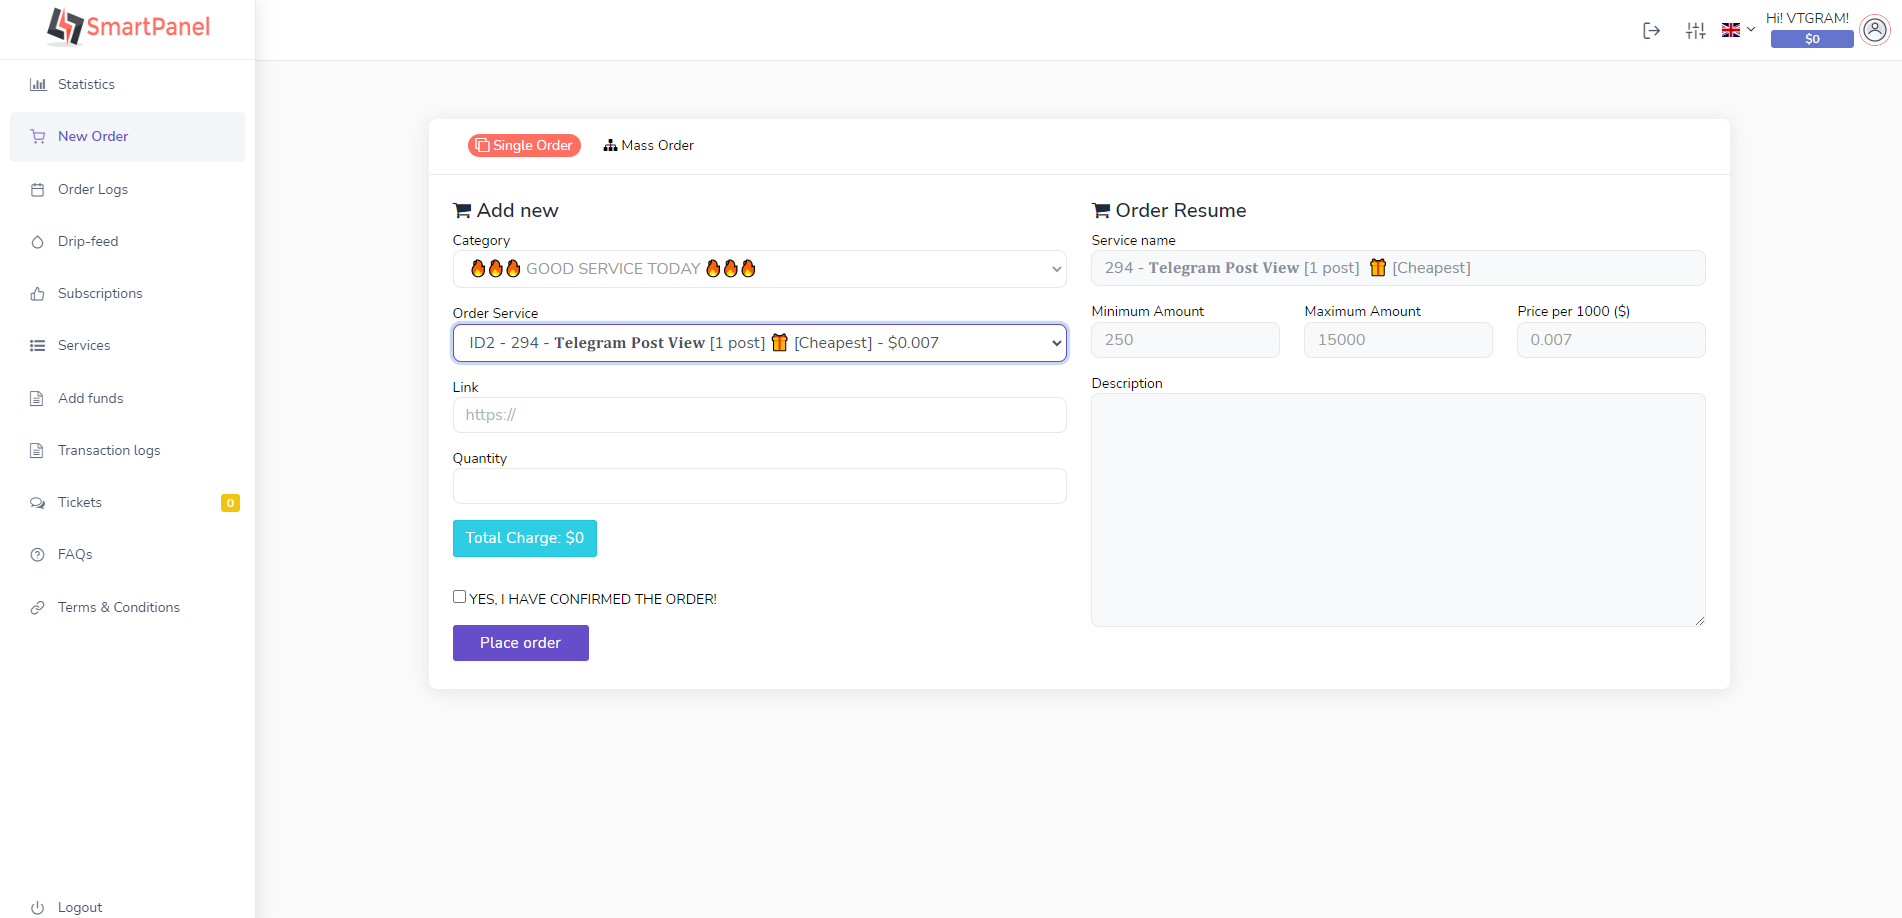Click the tickets count badge
This screenshot has height=918, width=1902.
pos(230,503)
